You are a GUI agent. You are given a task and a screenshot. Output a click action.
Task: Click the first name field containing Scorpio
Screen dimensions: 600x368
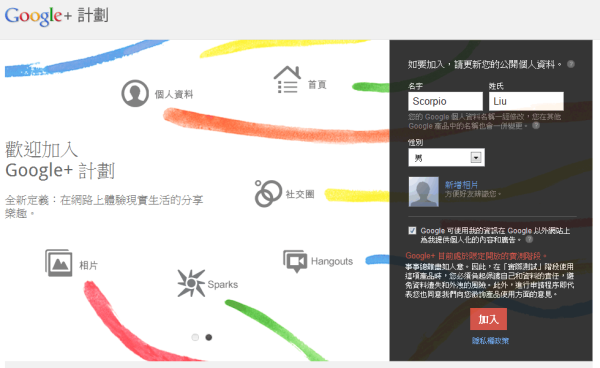pyautogui.click(x=445, y=101)
